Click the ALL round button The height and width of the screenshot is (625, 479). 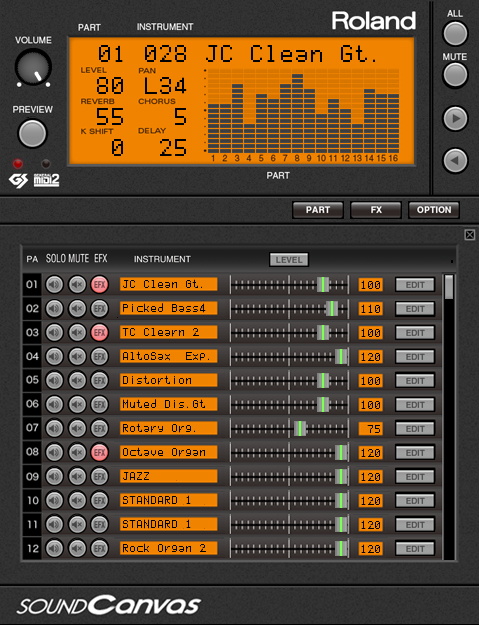tap(455, 33)
